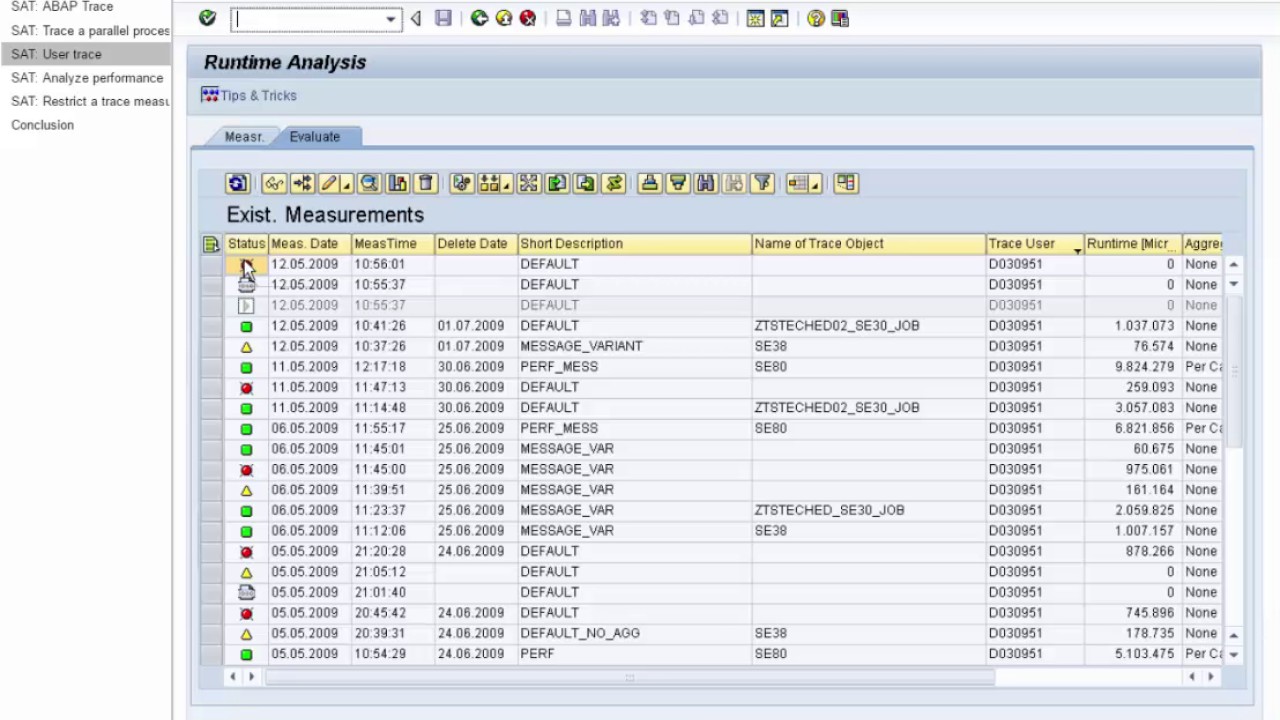Viewport: 1280px width, 720px height.
Task: Click the Print icon in the list toolbar
Action: pos(650,183)
